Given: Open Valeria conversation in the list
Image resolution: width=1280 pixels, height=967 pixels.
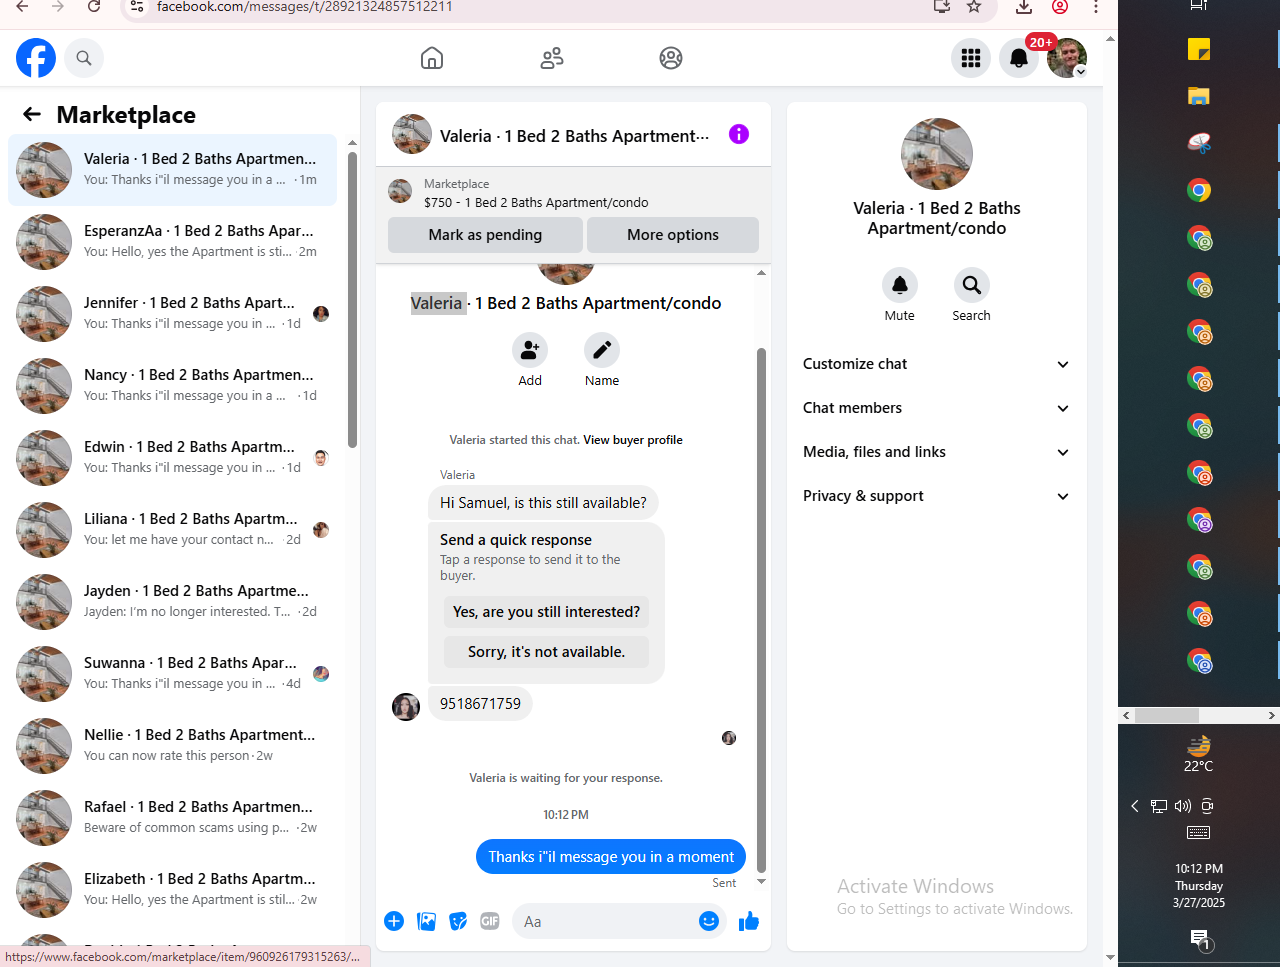Looking at the screenshot, I should pos(172,170).
